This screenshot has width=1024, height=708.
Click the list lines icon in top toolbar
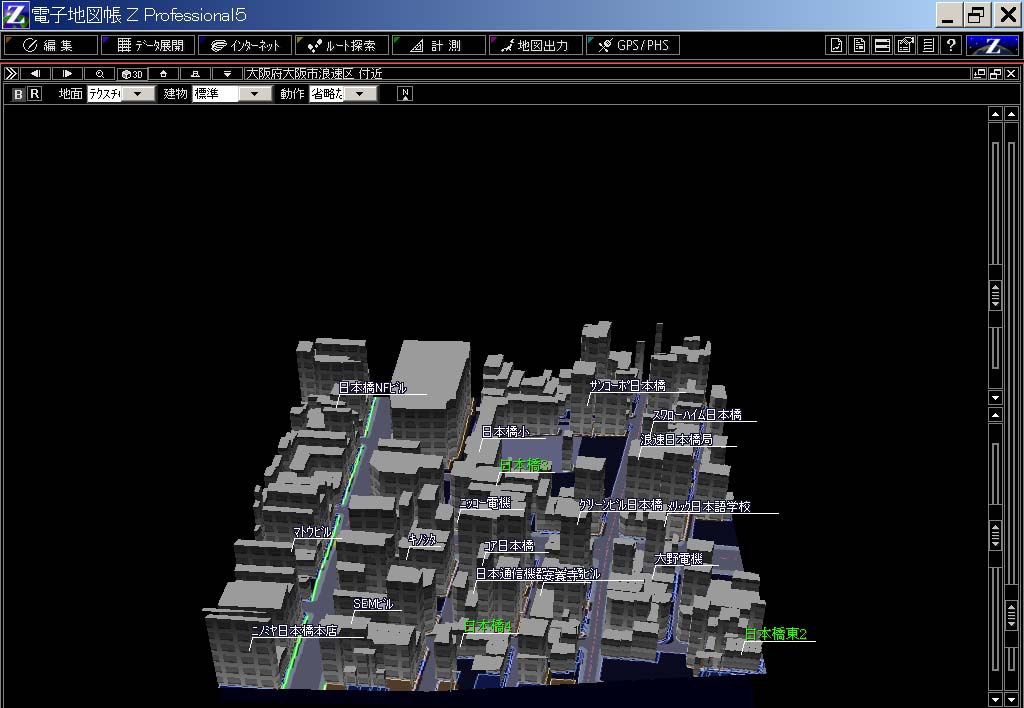point(928,45)
